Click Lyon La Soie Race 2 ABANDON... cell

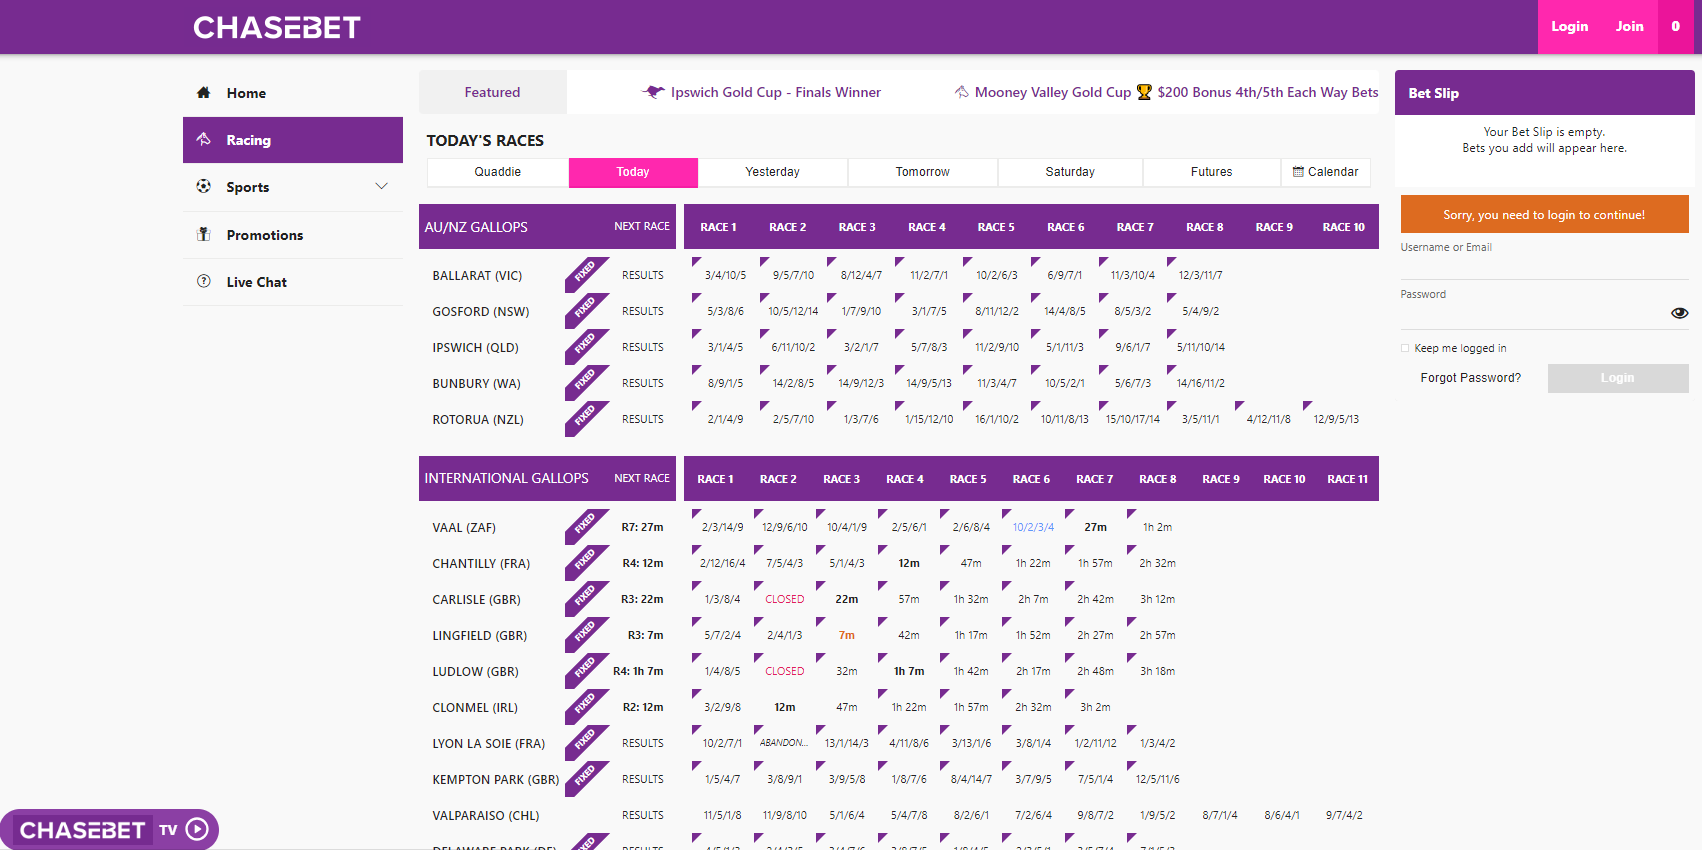pyautogui.click(x=783, y=743)
